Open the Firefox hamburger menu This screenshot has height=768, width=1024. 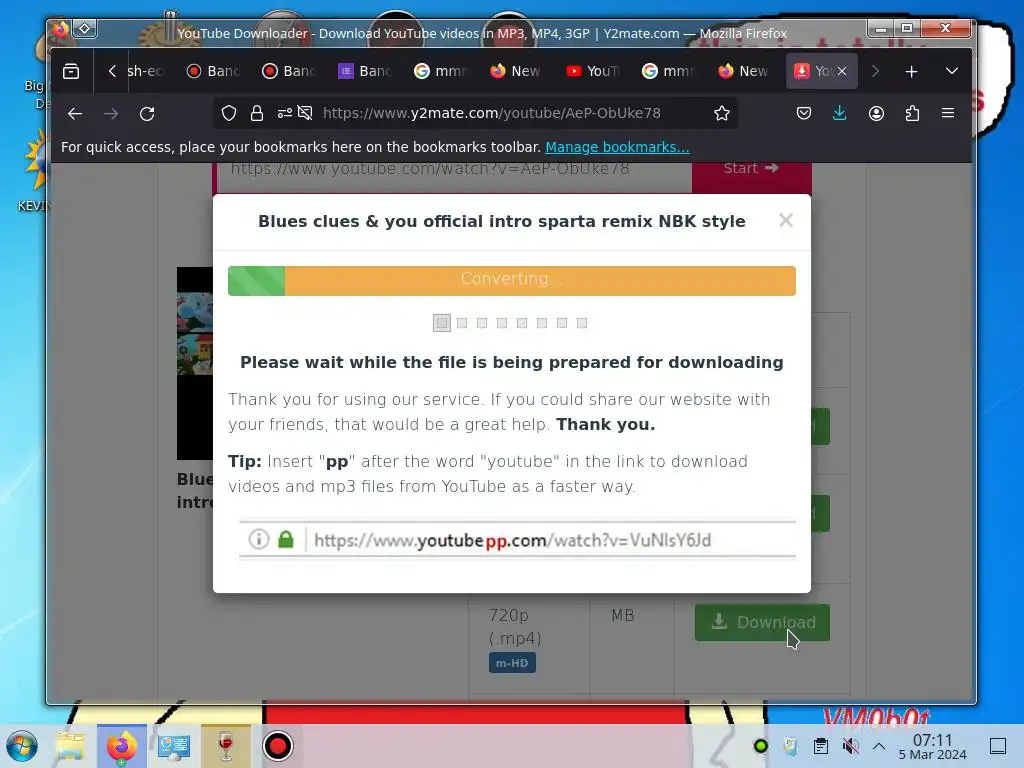948,114
